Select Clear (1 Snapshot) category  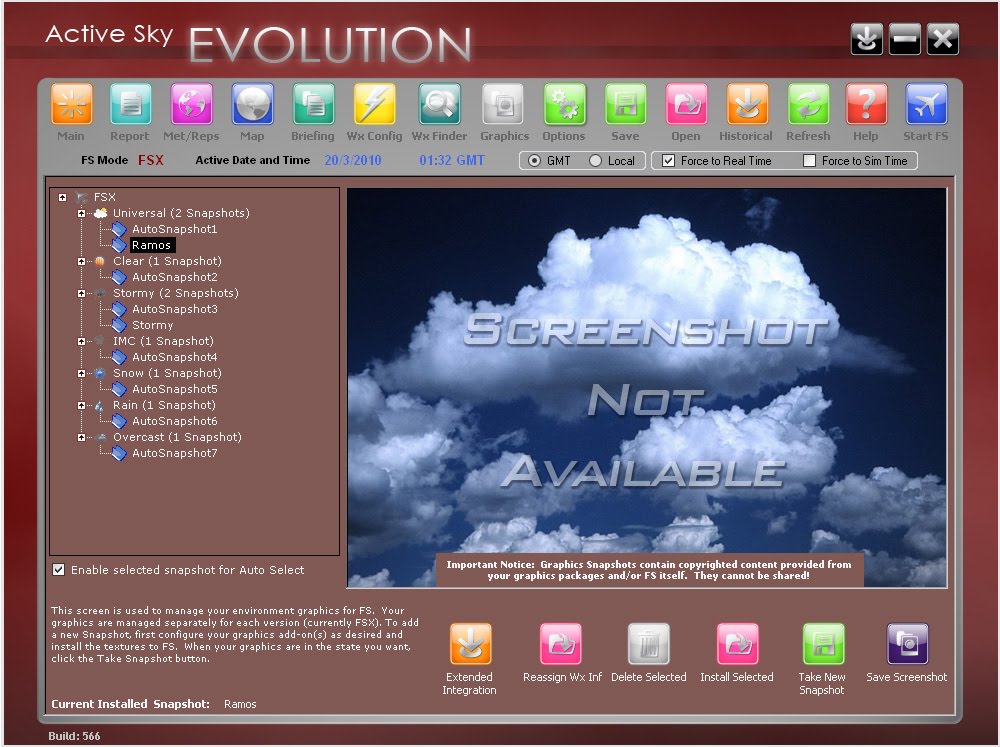click(167, 261)
